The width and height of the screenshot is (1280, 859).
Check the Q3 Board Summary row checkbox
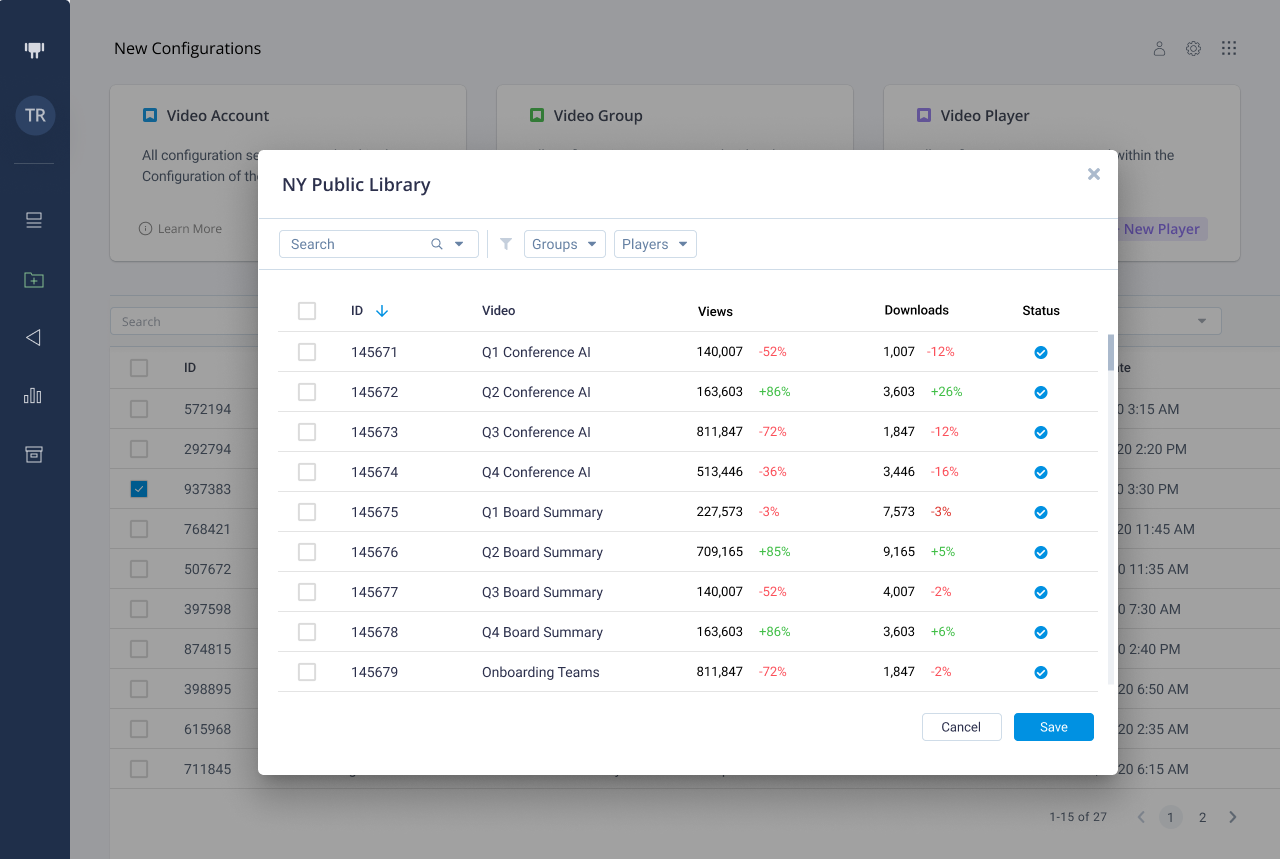[307, 592]
